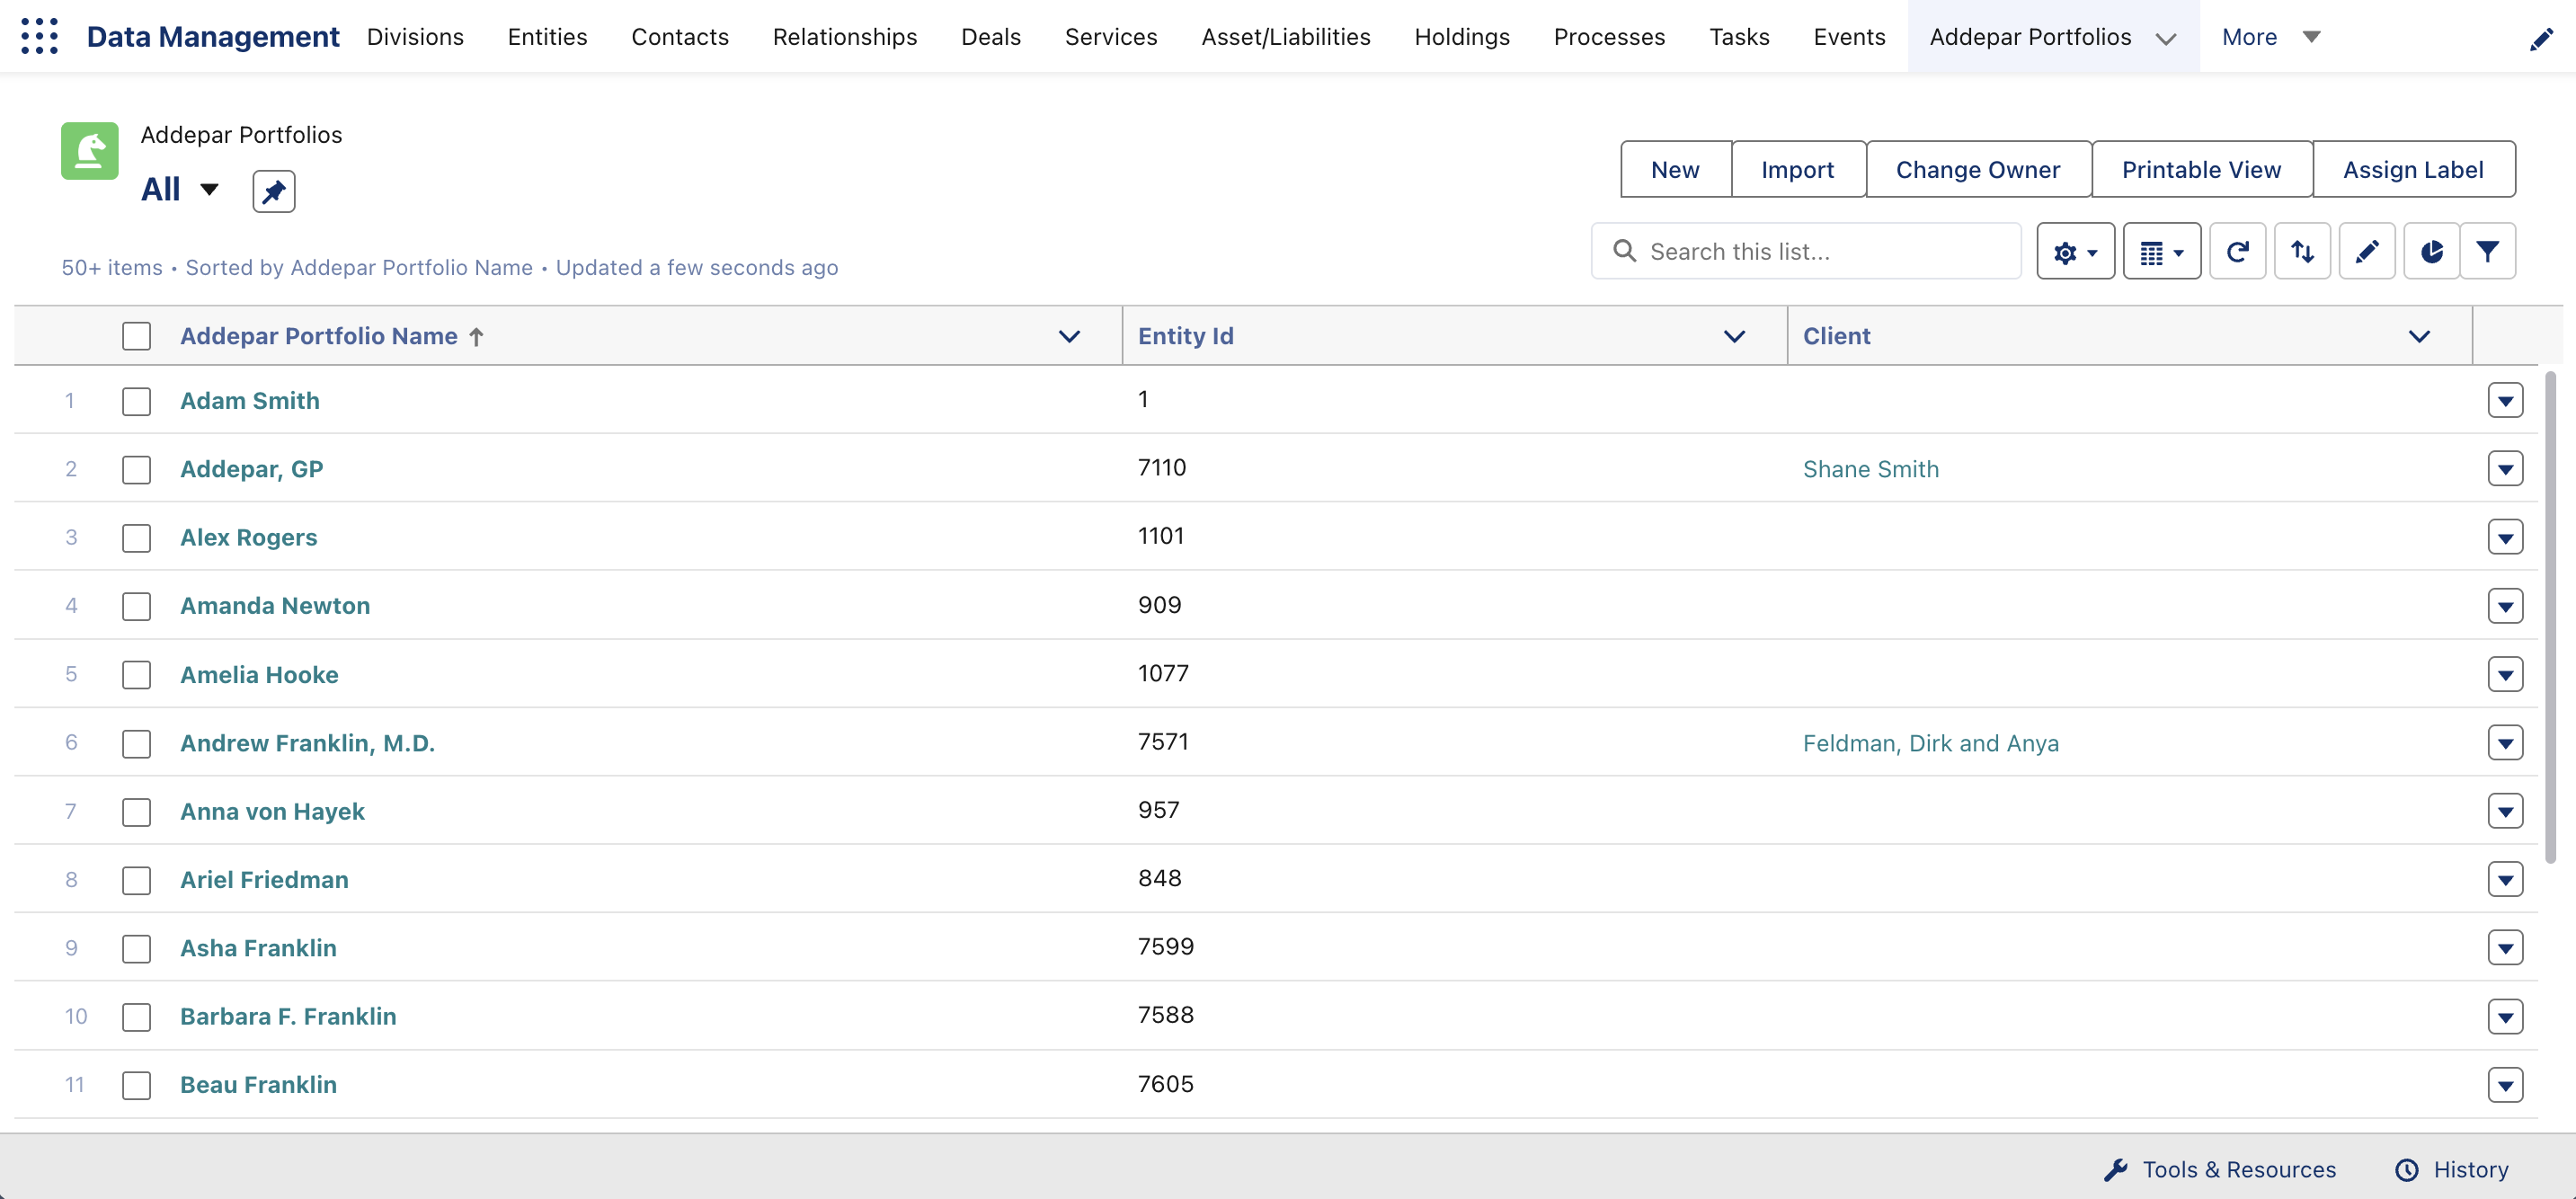Open the Asha Franklin portfolio

(x=258, y=949)
